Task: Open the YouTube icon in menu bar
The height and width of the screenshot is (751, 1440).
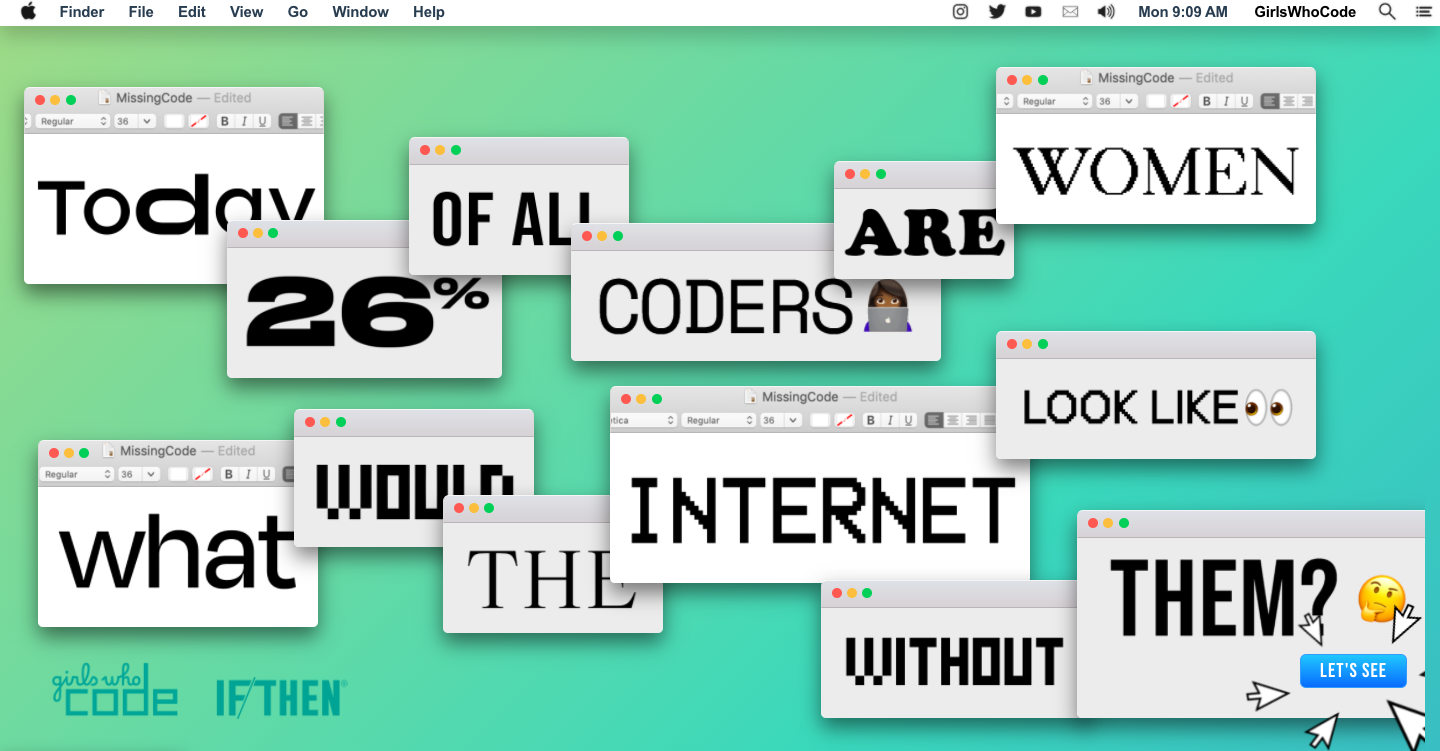Action: [1033, 12]
